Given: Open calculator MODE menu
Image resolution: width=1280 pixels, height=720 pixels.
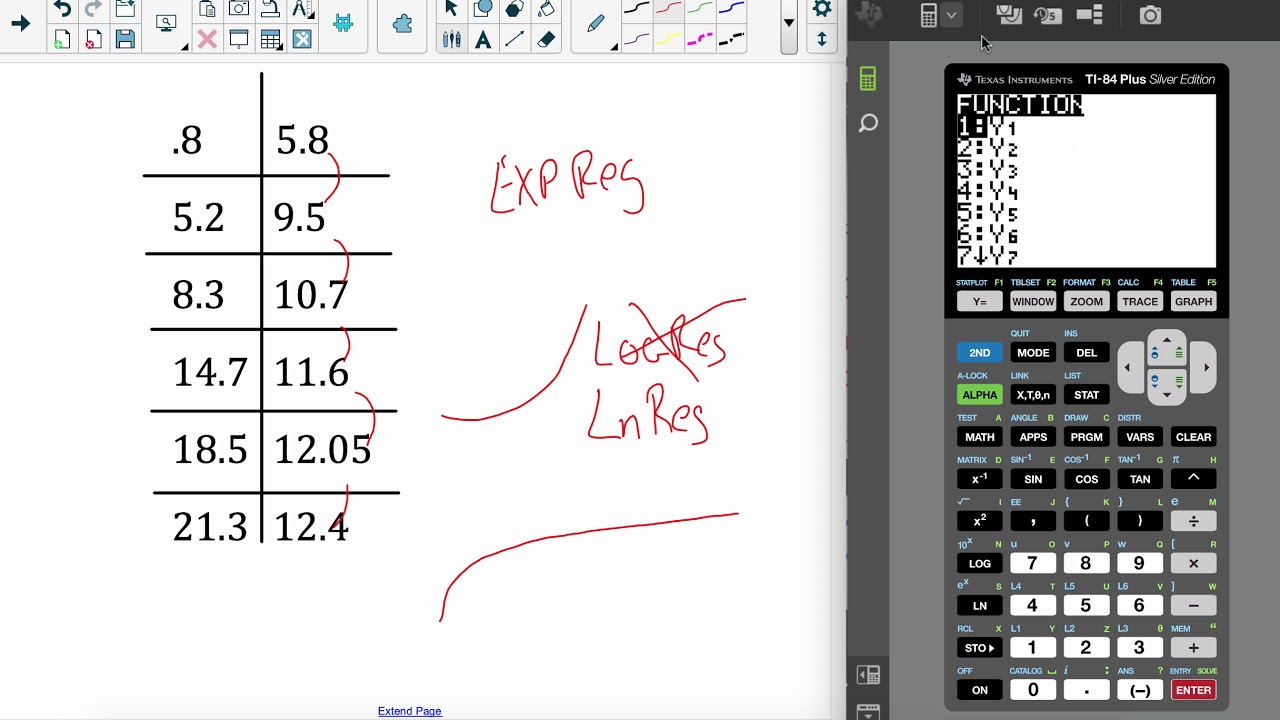Looking at the screenshot, I should [x=1033, y=353].
